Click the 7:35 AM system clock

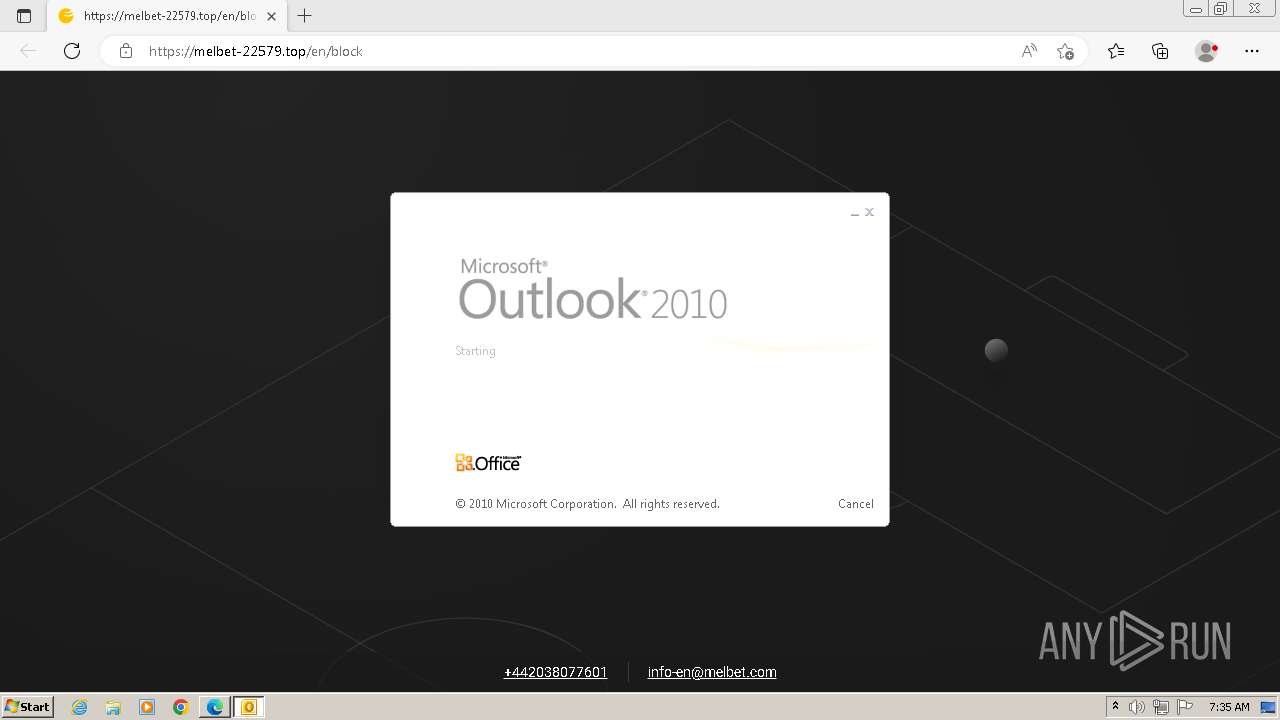pyautogui.click(x=1229, y=707)
